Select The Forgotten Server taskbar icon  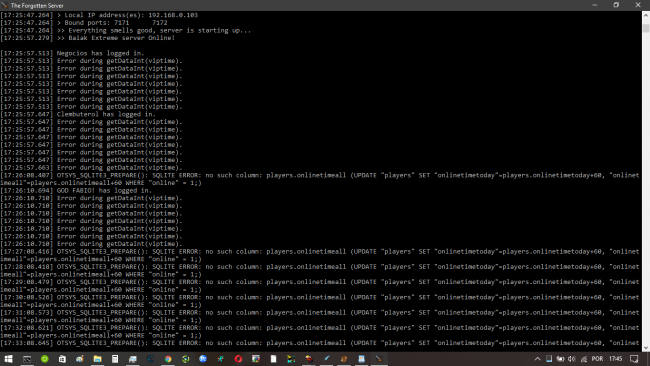pos(378,359)
